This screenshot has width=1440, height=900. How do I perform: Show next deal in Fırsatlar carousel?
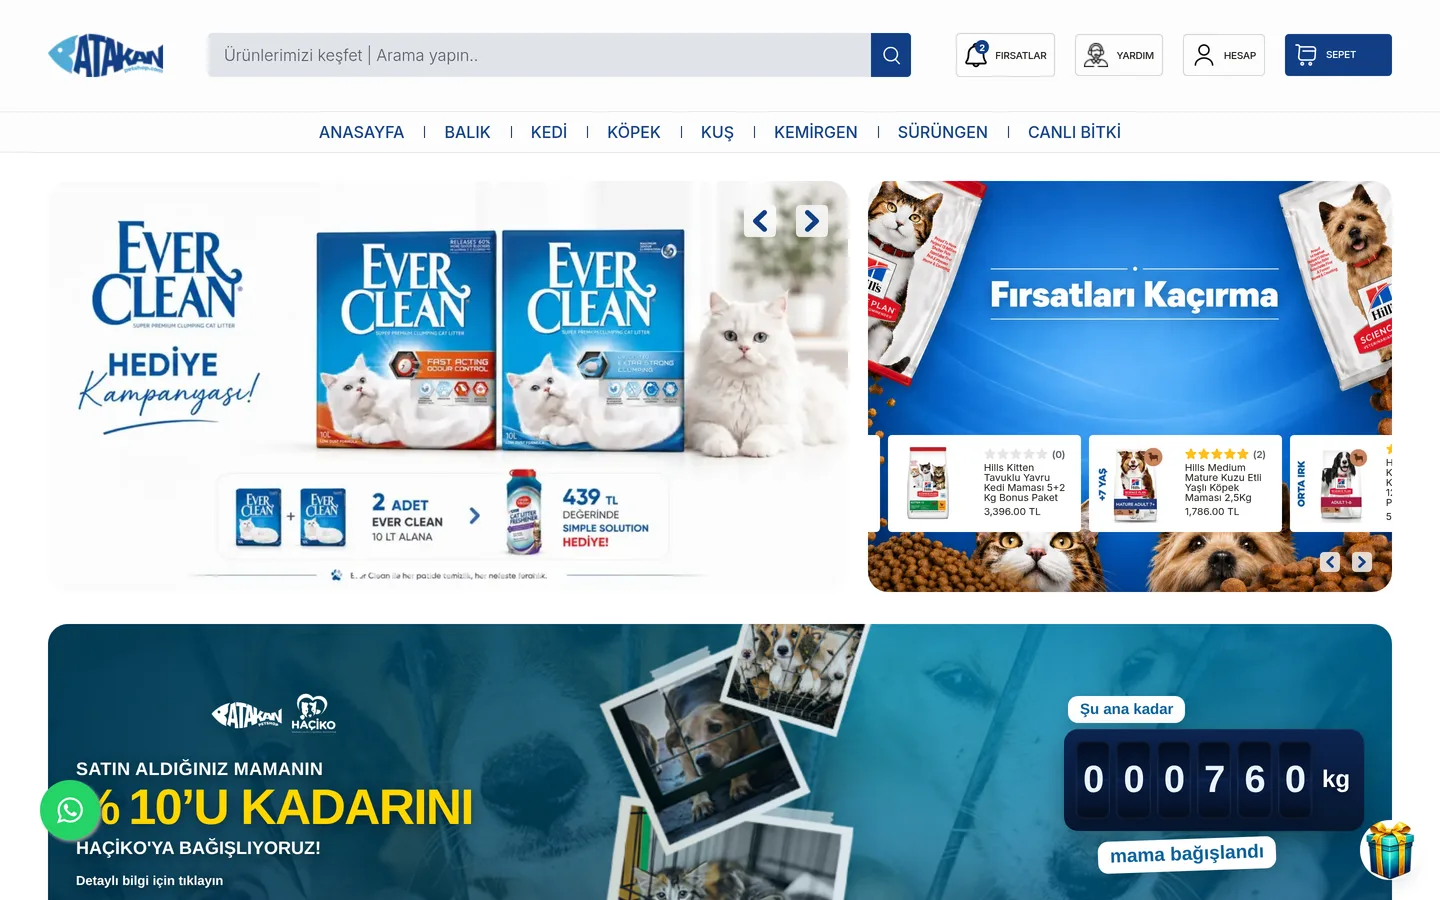[x=1362, y=562]
